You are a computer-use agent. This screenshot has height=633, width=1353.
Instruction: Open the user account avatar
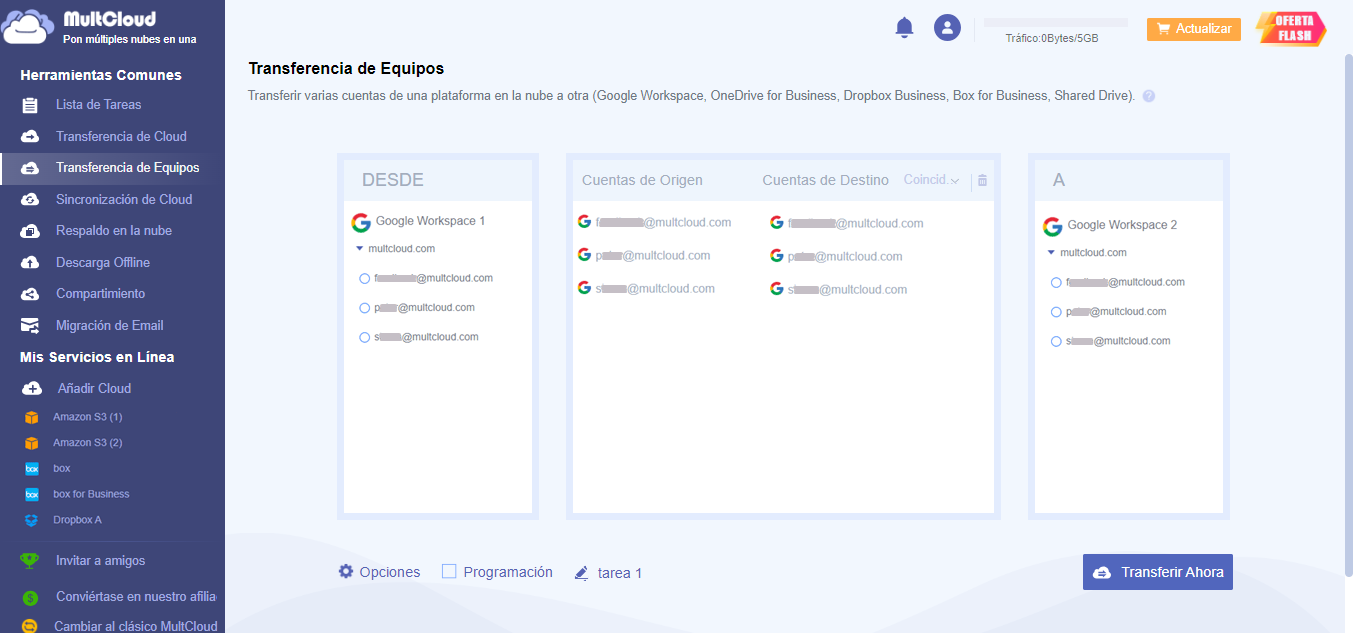(947, 28)
